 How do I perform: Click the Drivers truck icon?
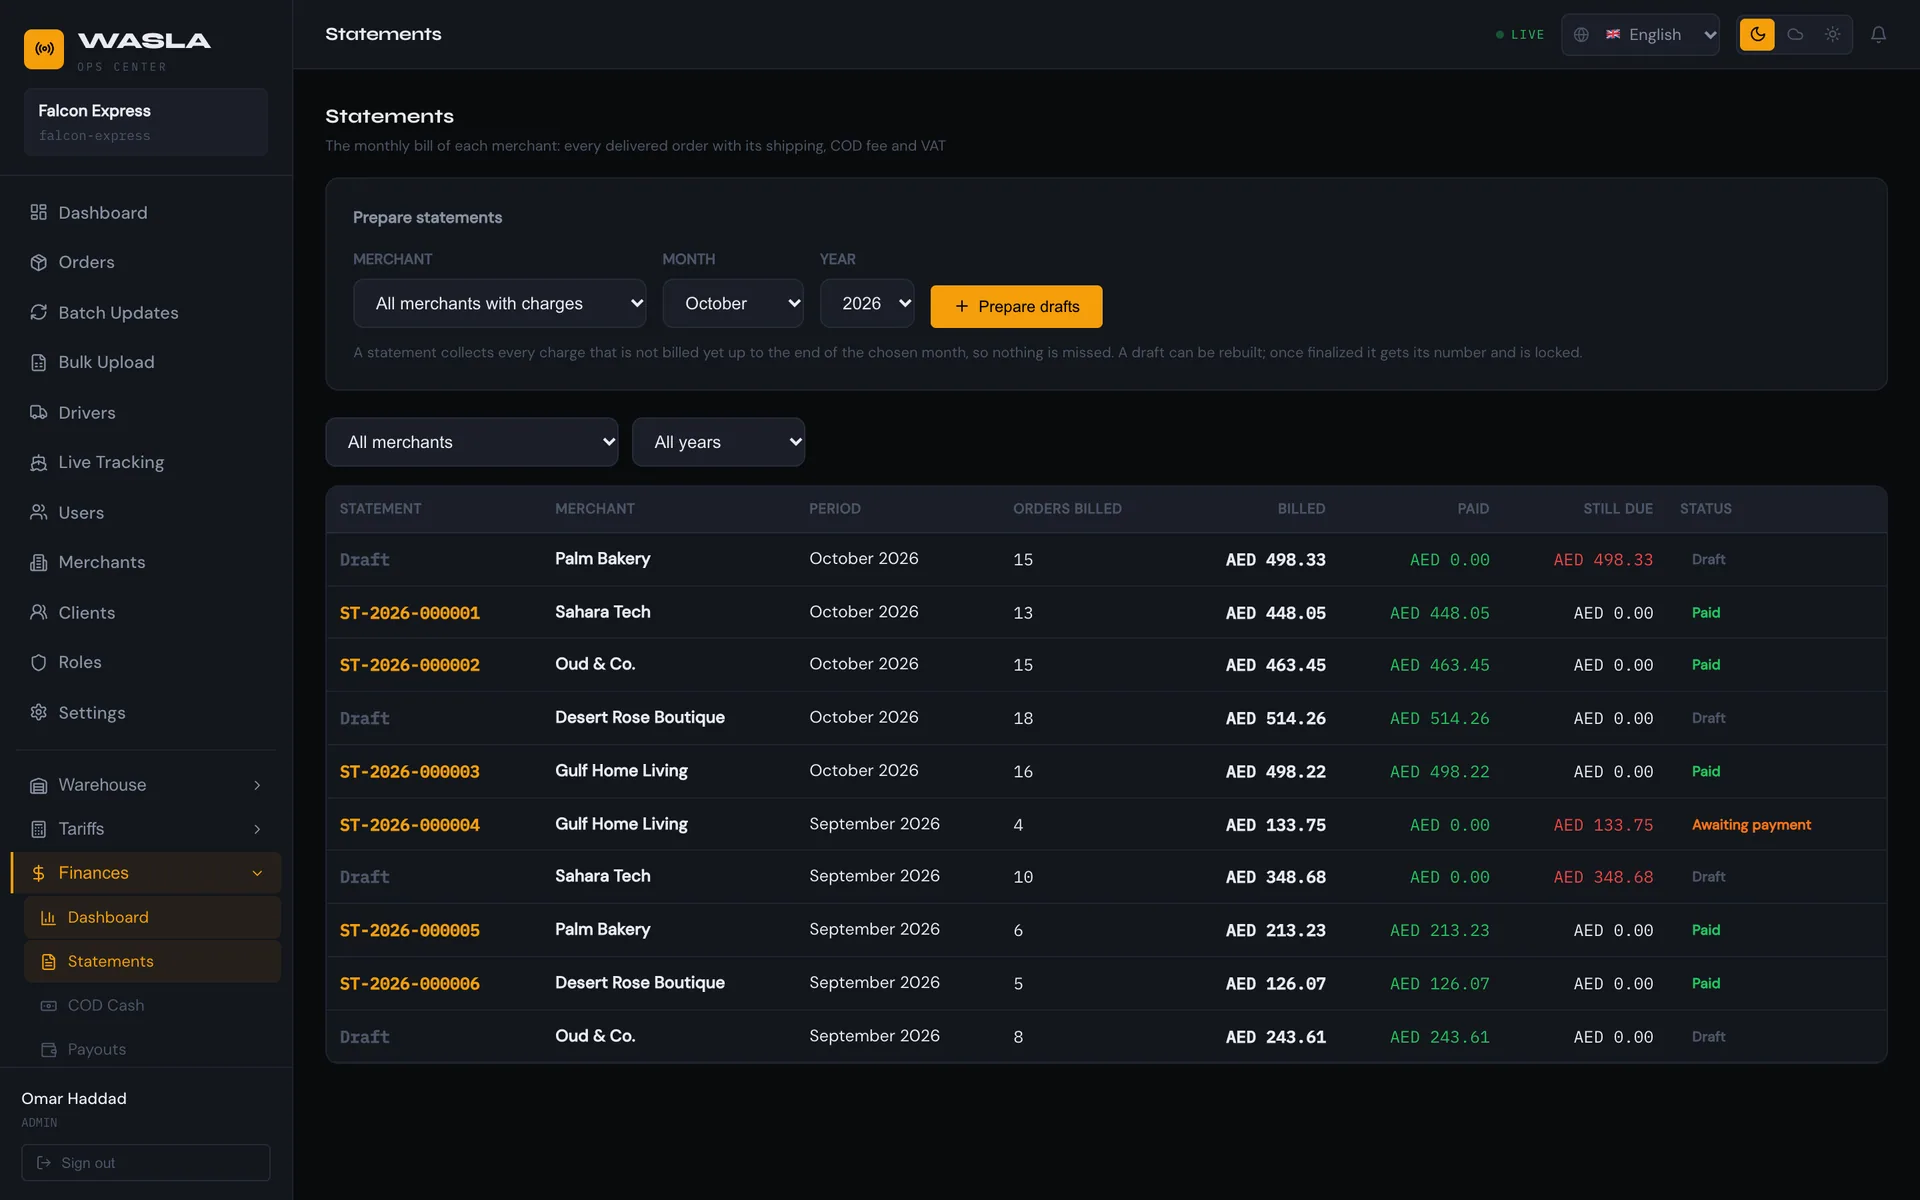click(x=39, y=413)
